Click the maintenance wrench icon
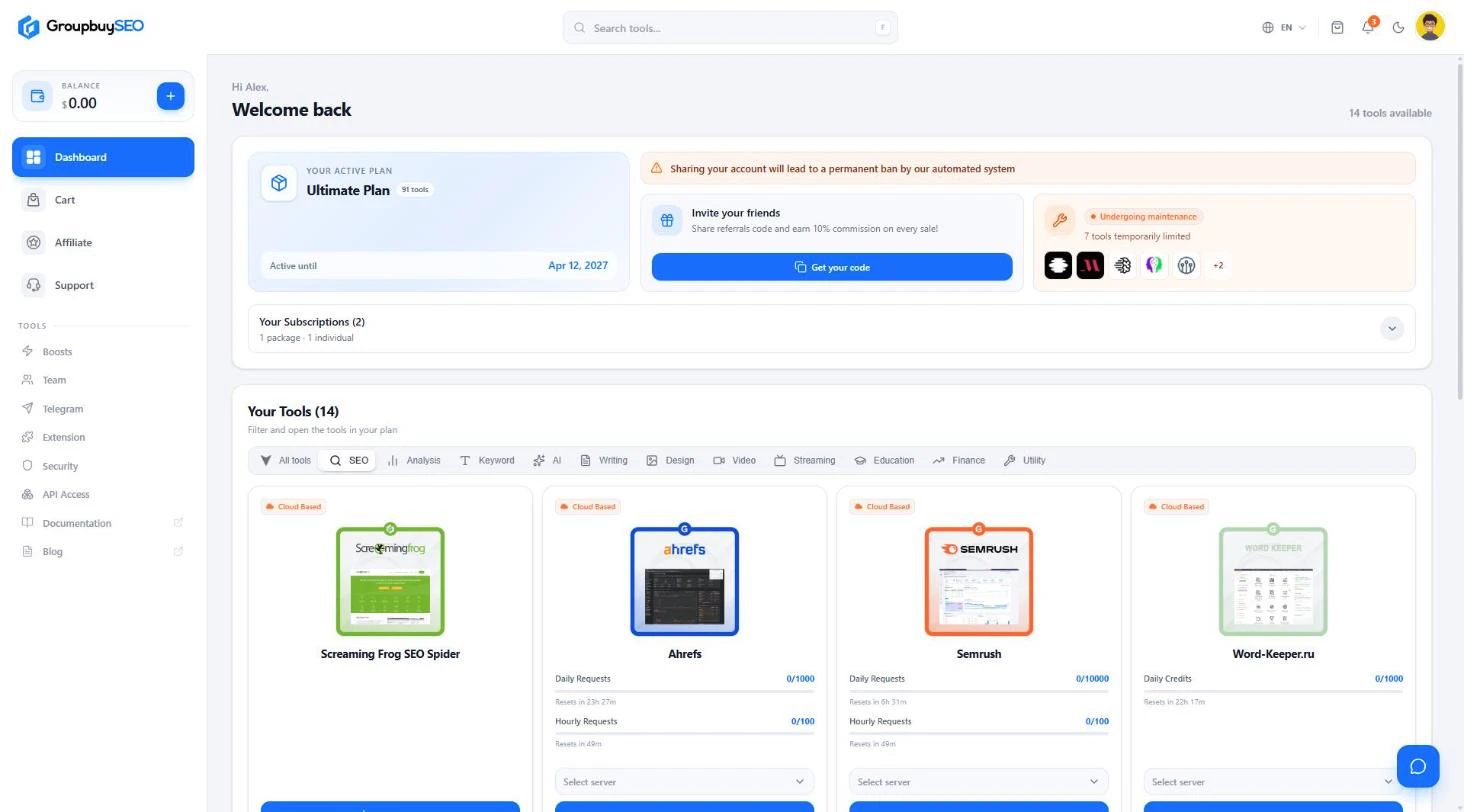 [x=1059, y=220]
